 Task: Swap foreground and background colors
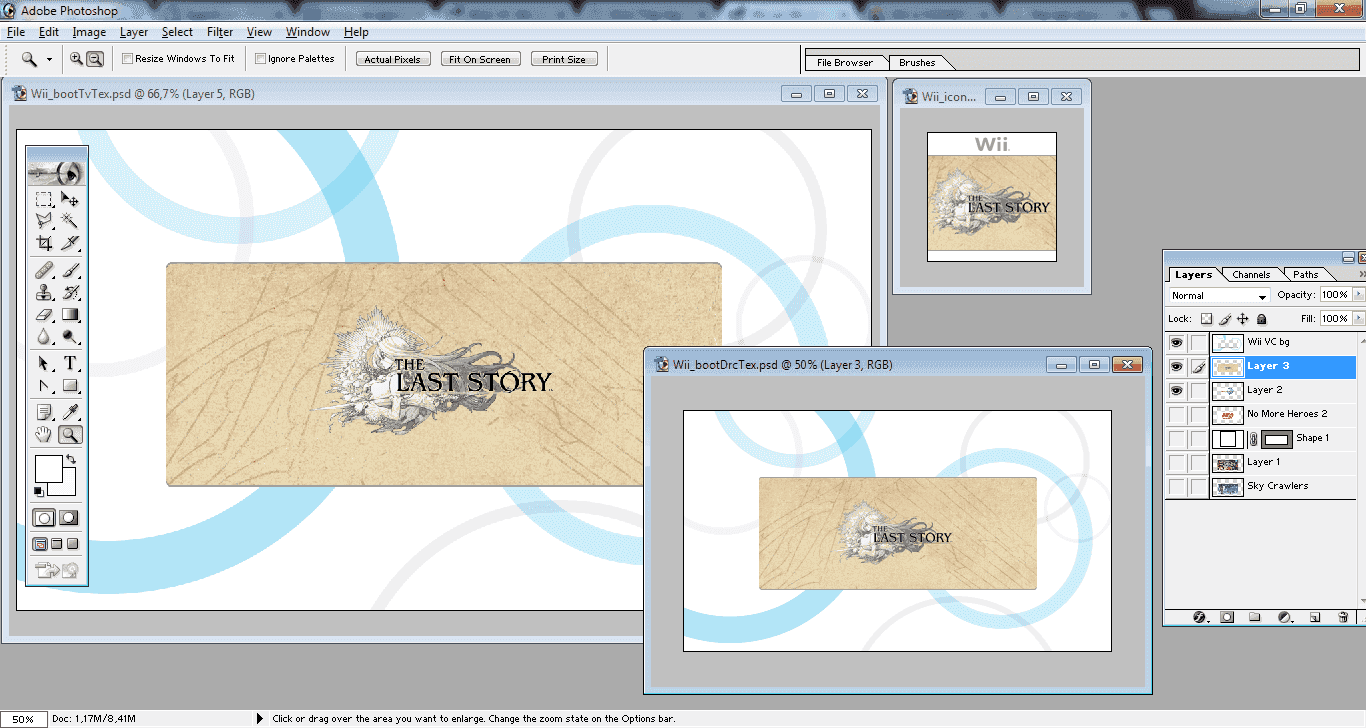pyautogui.click(x=69, y=459)
